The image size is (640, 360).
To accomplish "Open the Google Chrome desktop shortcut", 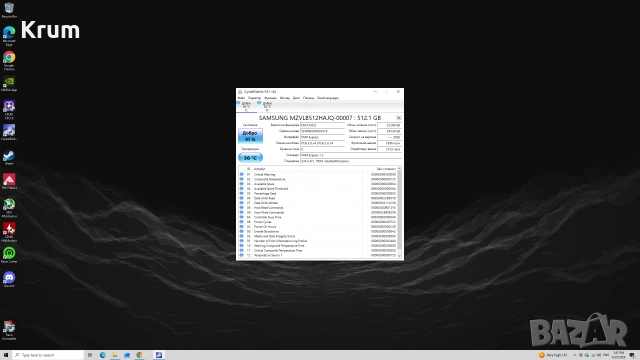I will click(9, 60).
